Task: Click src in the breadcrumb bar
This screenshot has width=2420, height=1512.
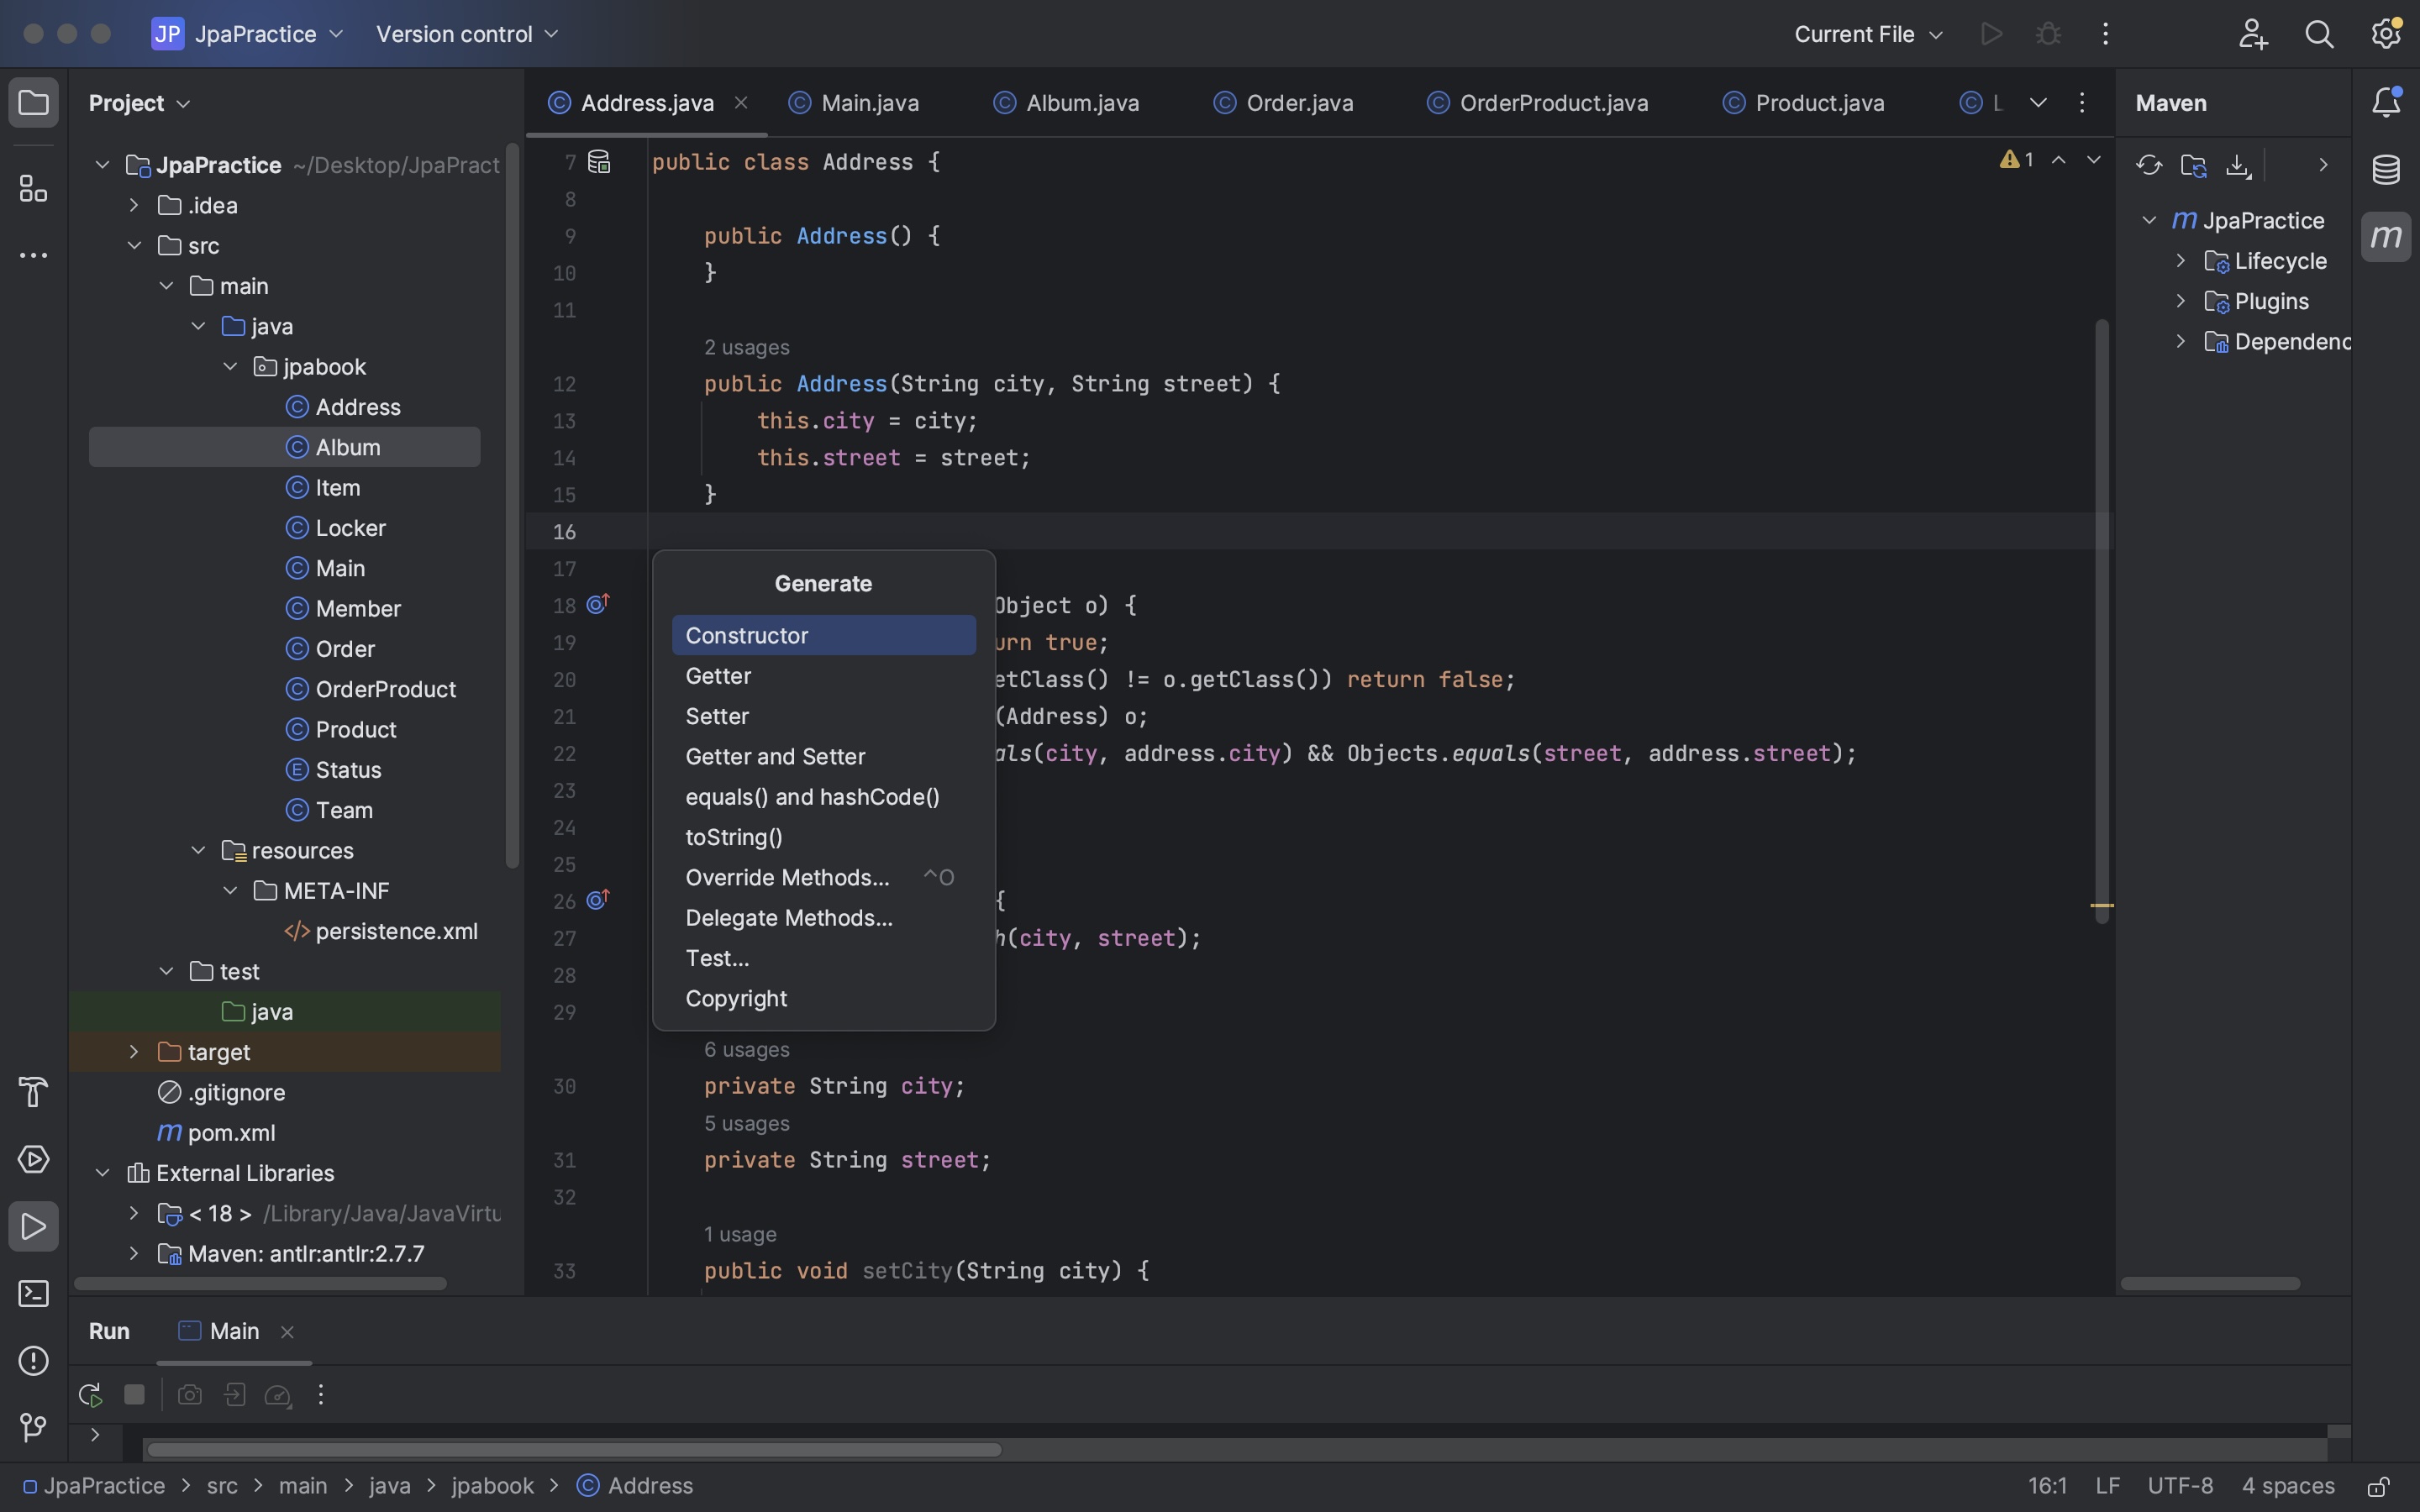Action: [x=222, y=1486]
